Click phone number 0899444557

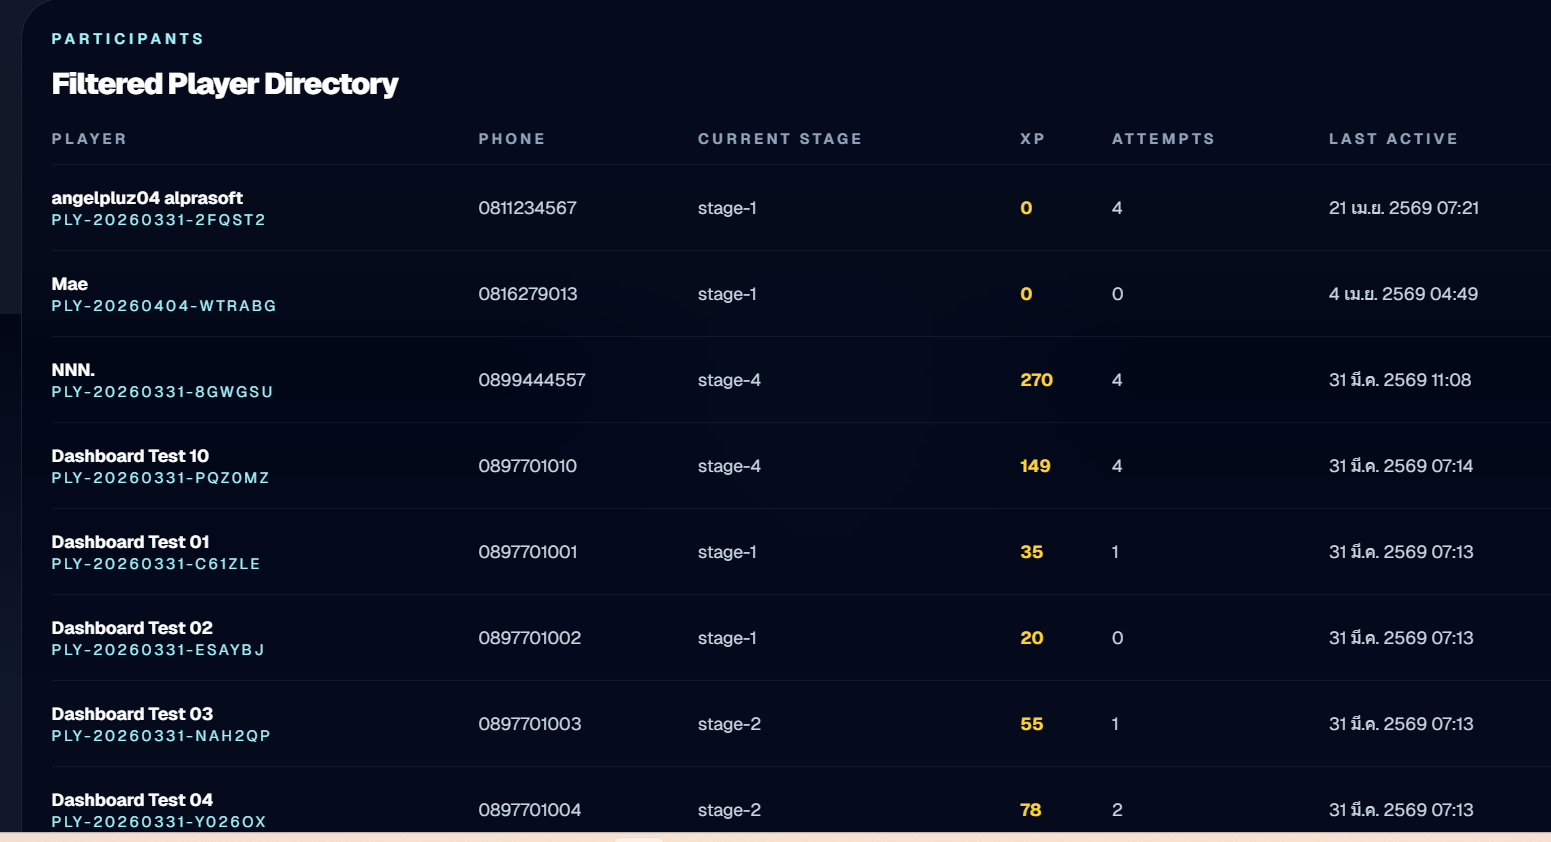[532, 380]
